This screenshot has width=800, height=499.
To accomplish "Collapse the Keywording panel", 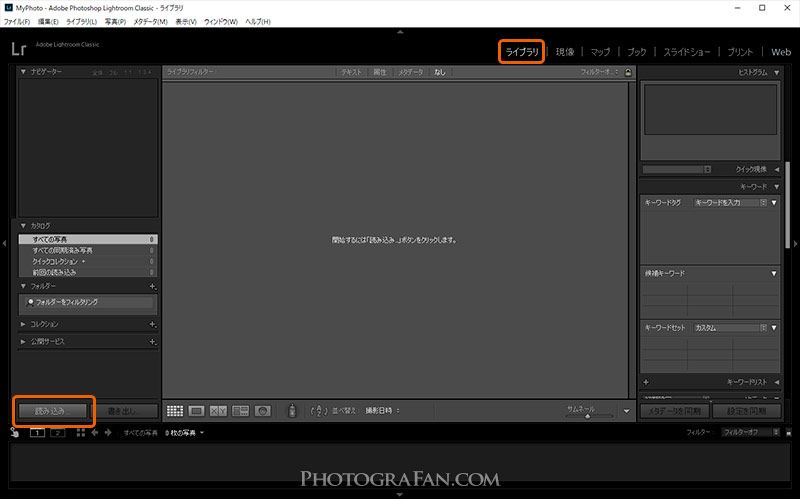I will point(777,187).
